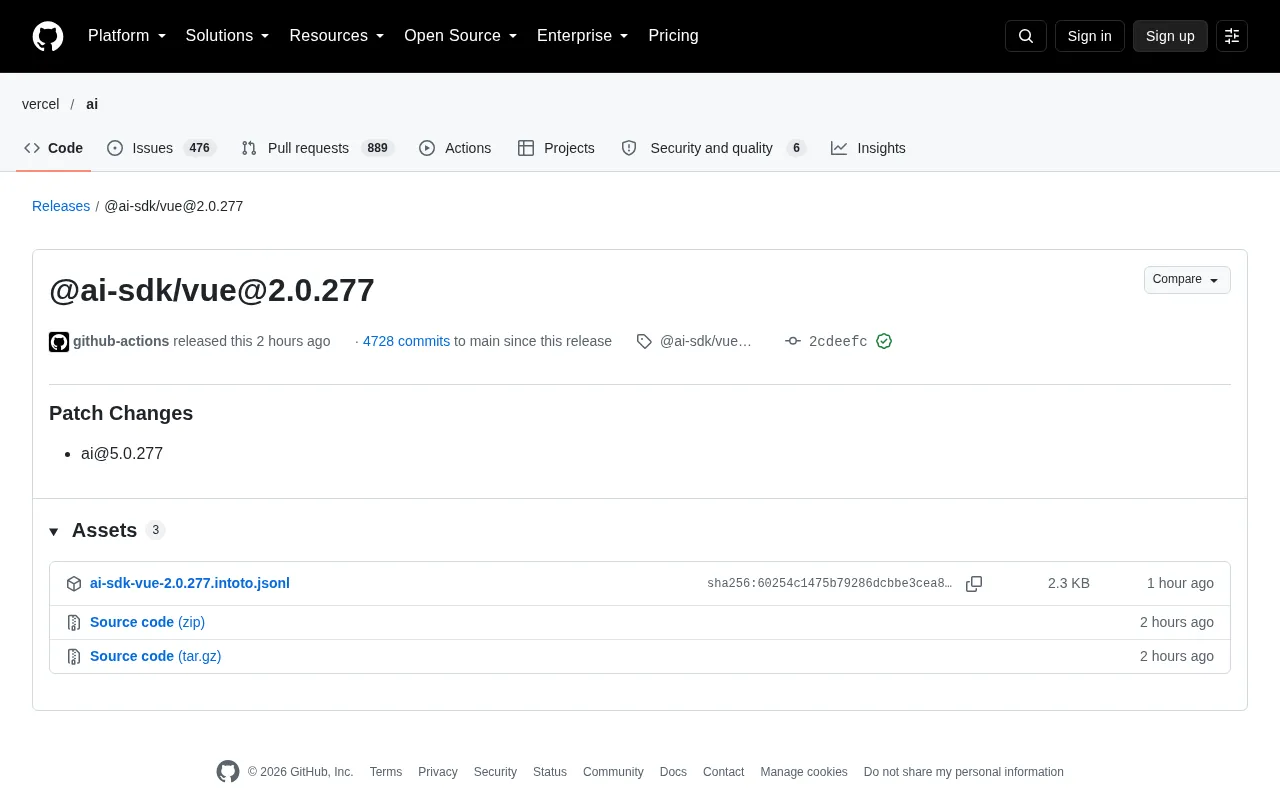
Task: Open the Projects tab
Action: (x=556, y=148)
